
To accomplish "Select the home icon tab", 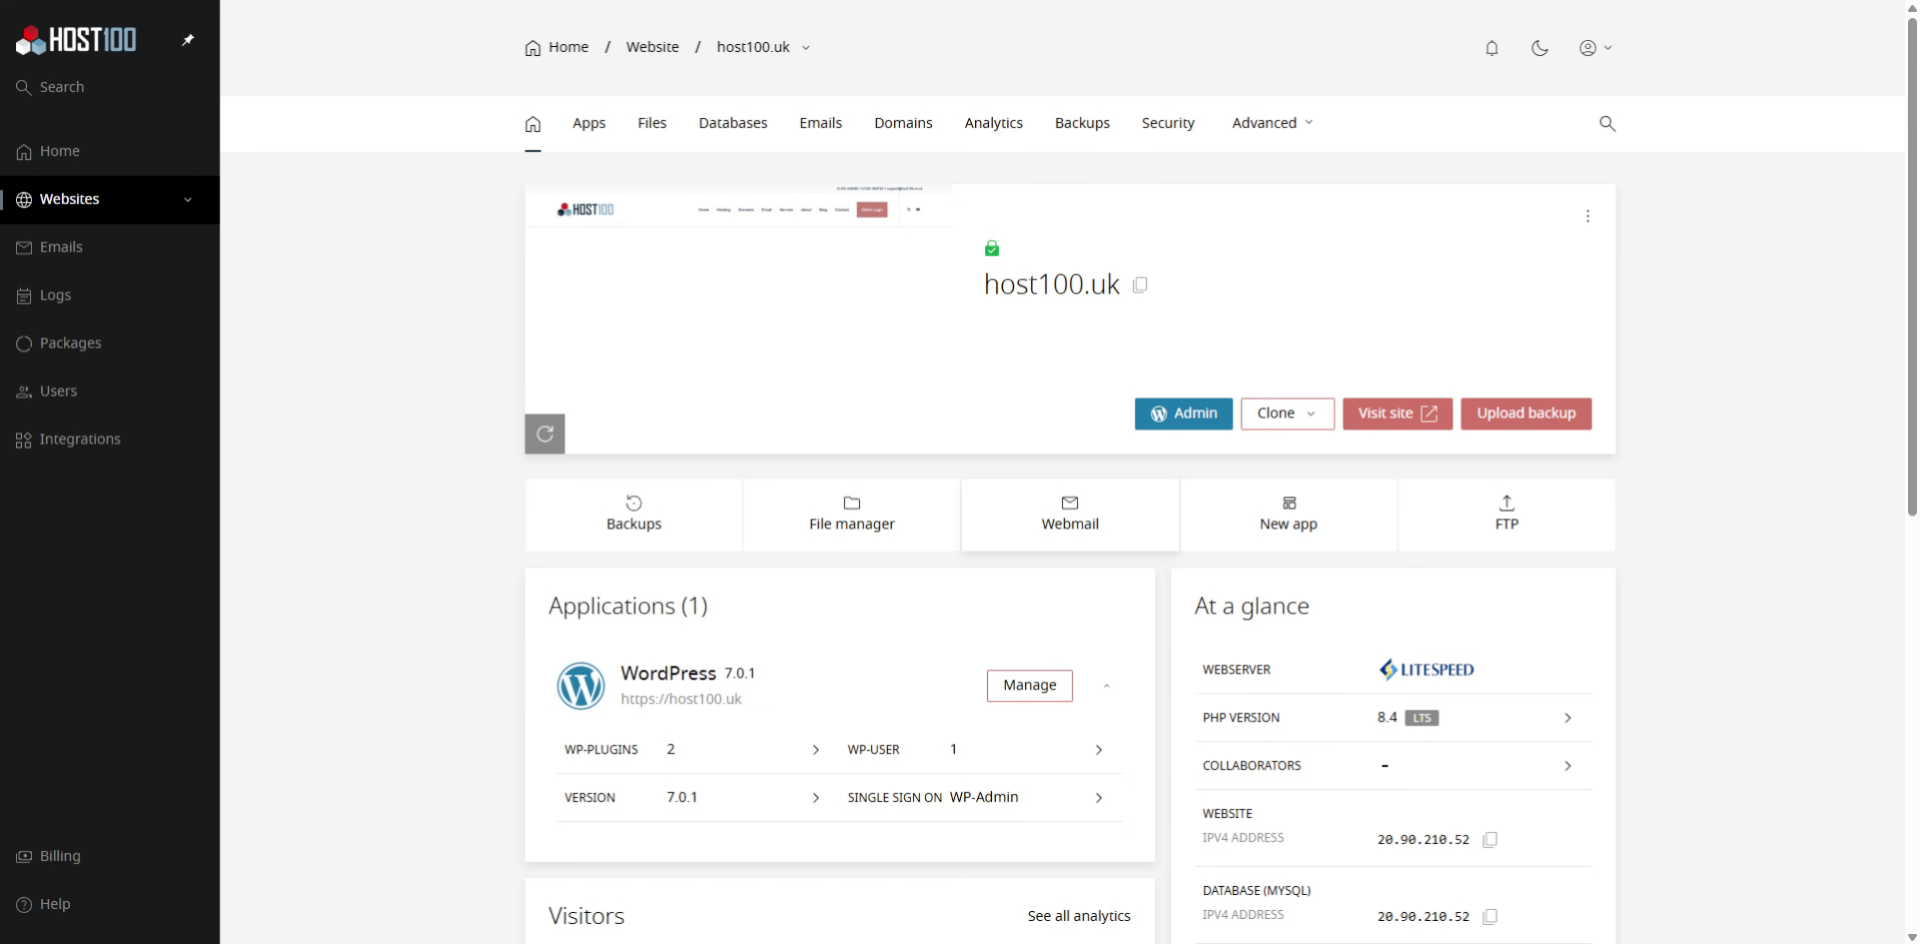I will pyautogui.click(x=533, y=124).
